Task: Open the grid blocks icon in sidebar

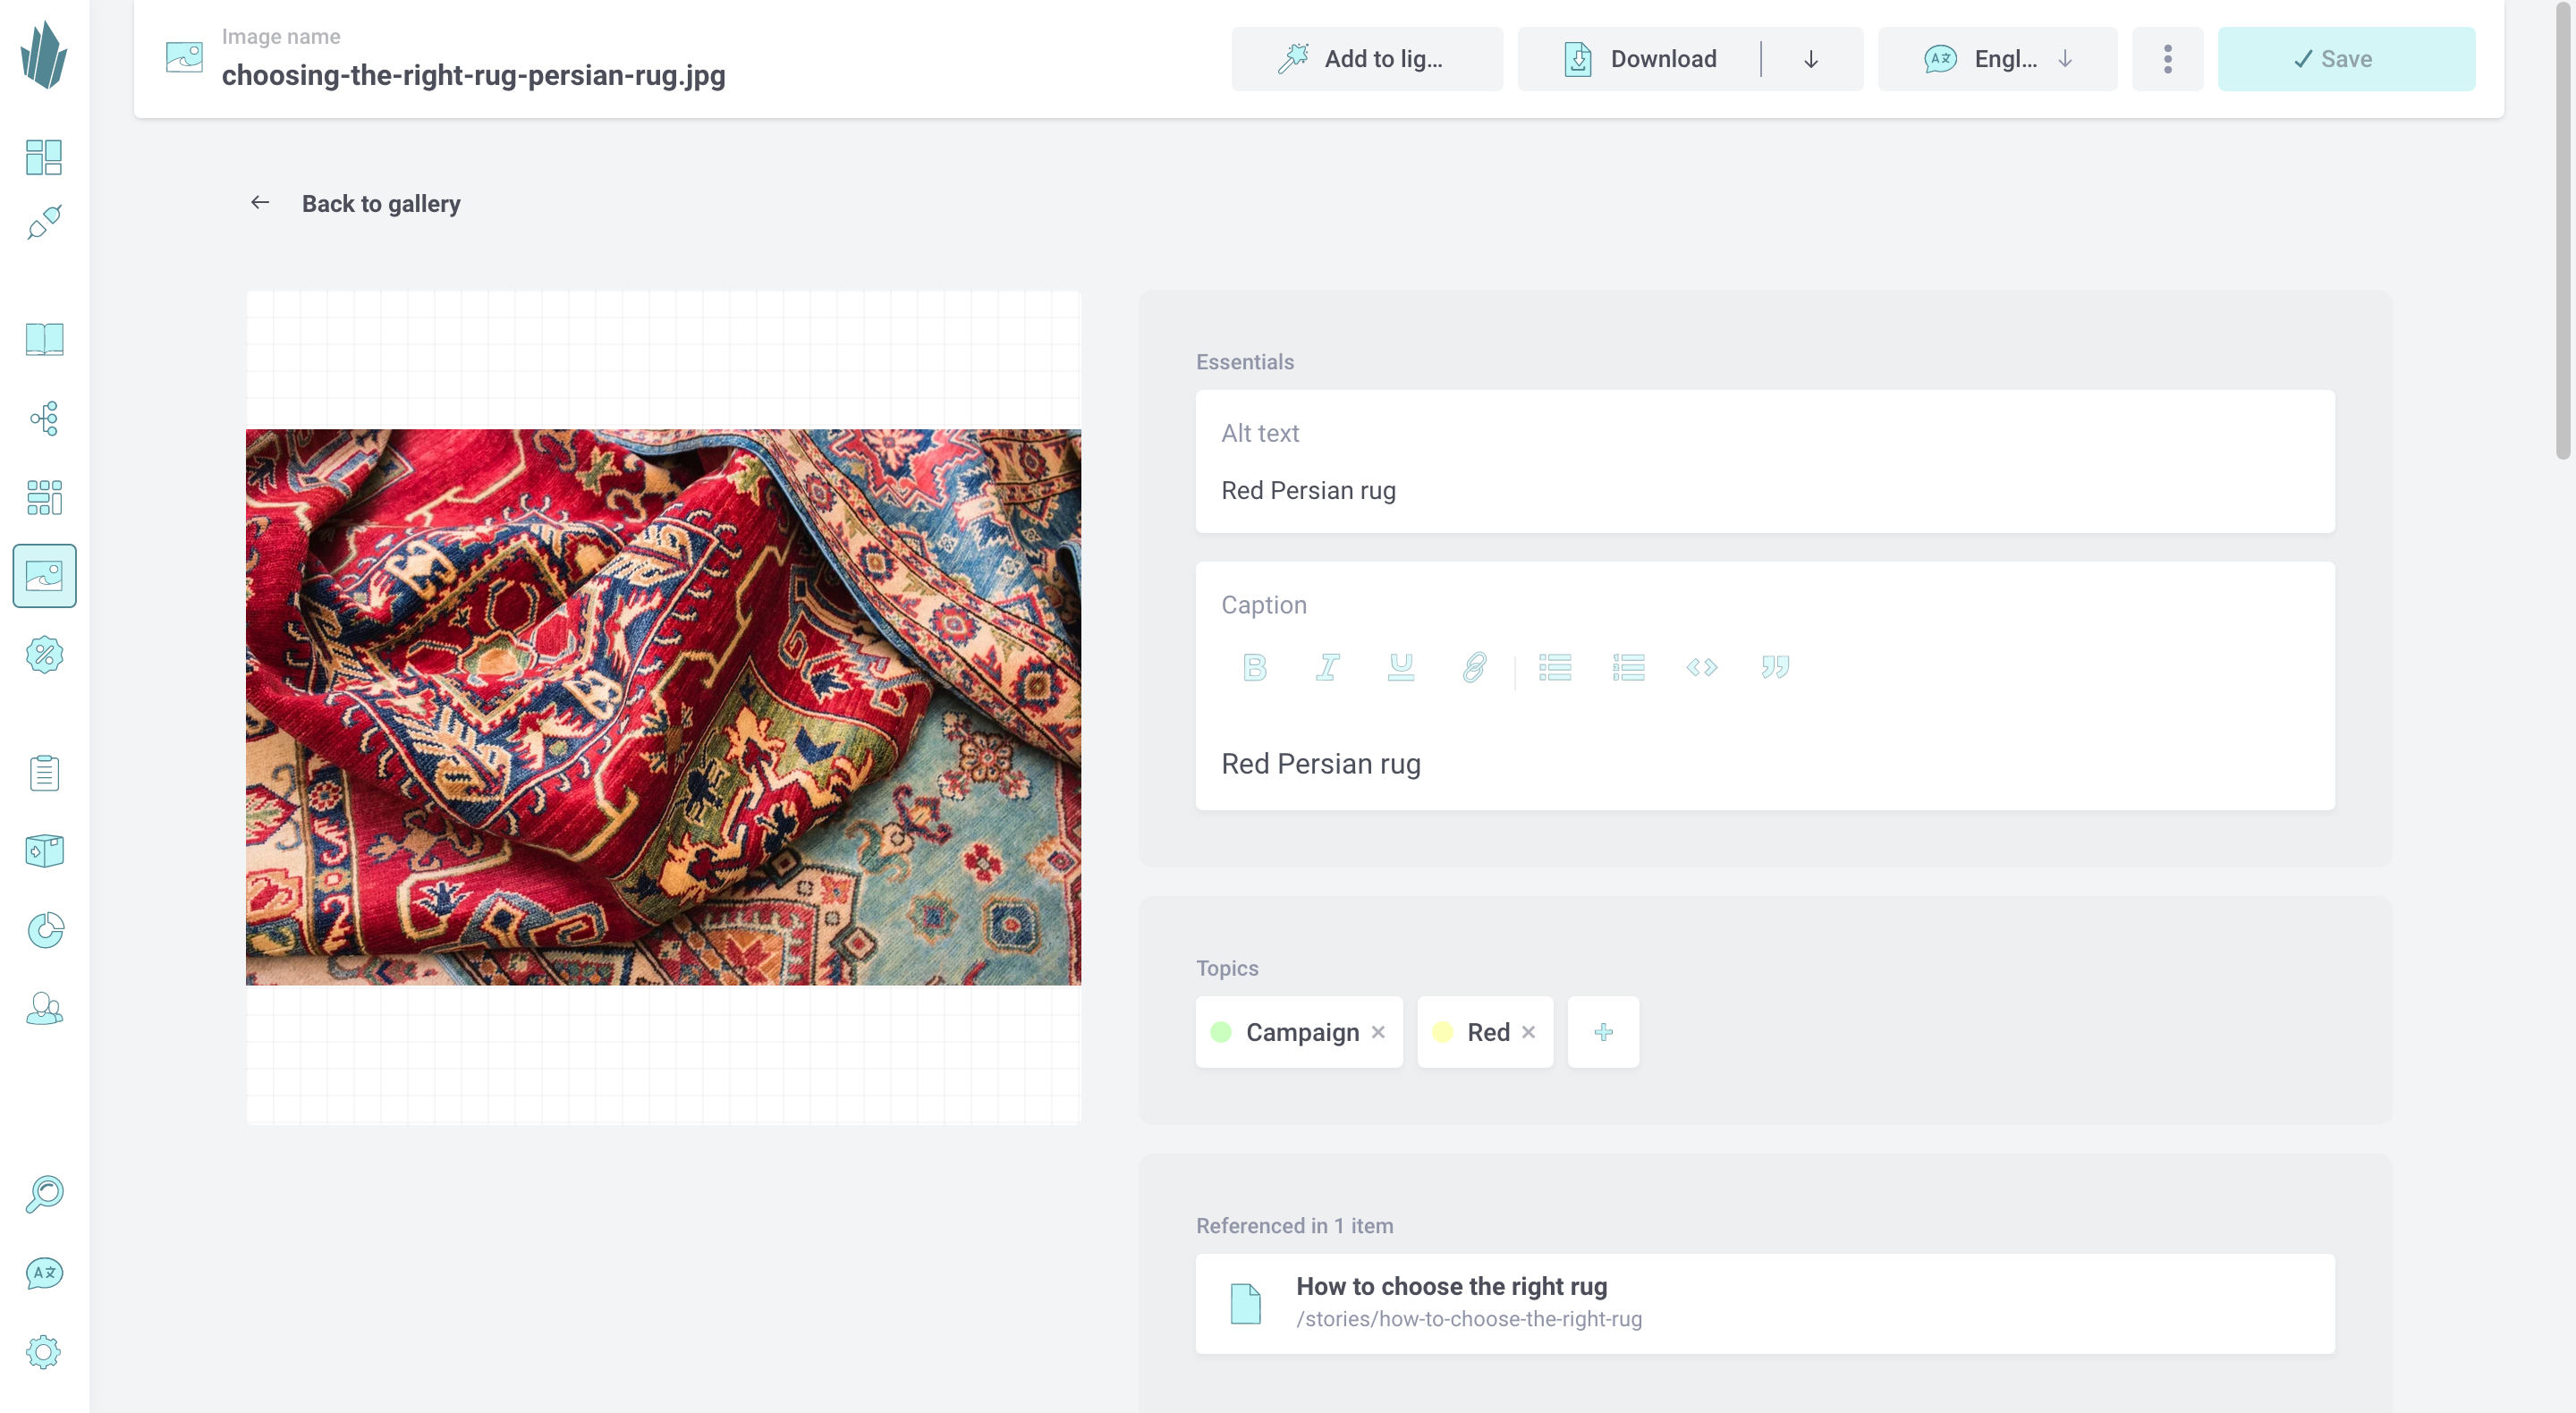Action: 44,497
